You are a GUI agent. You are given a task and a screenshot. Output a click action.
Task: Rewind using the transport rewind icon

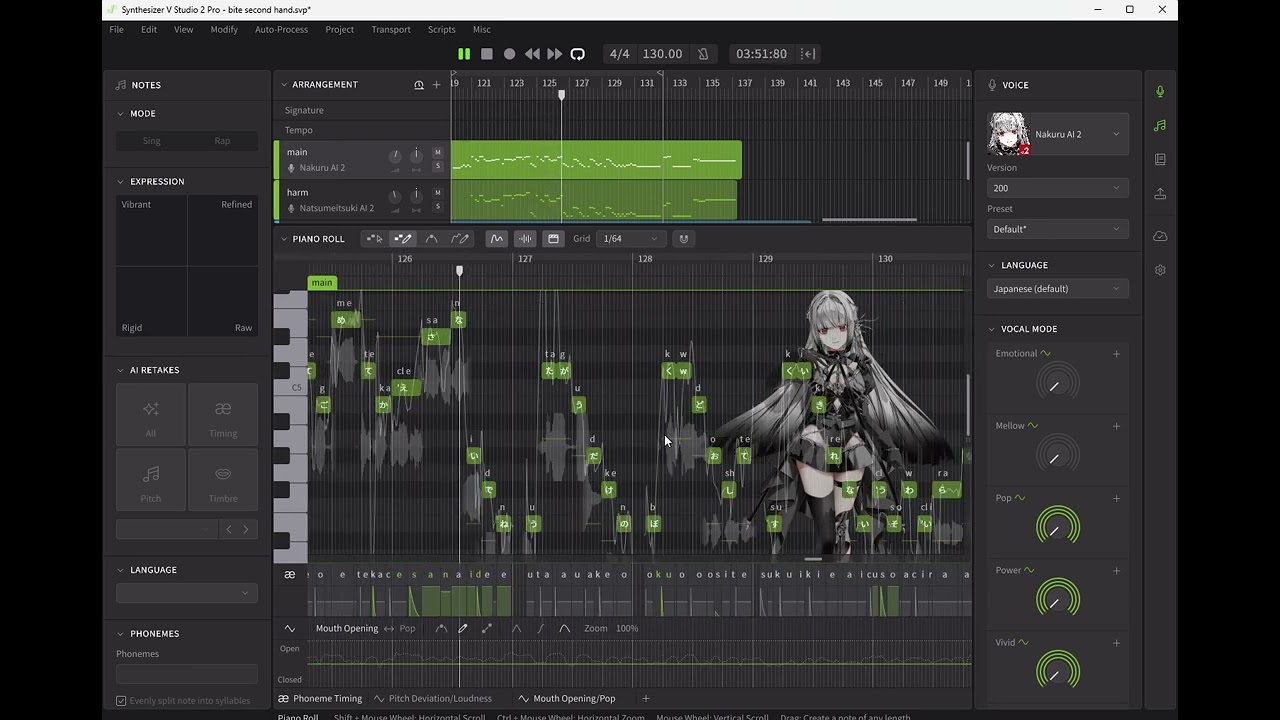(x=532, y=54)
